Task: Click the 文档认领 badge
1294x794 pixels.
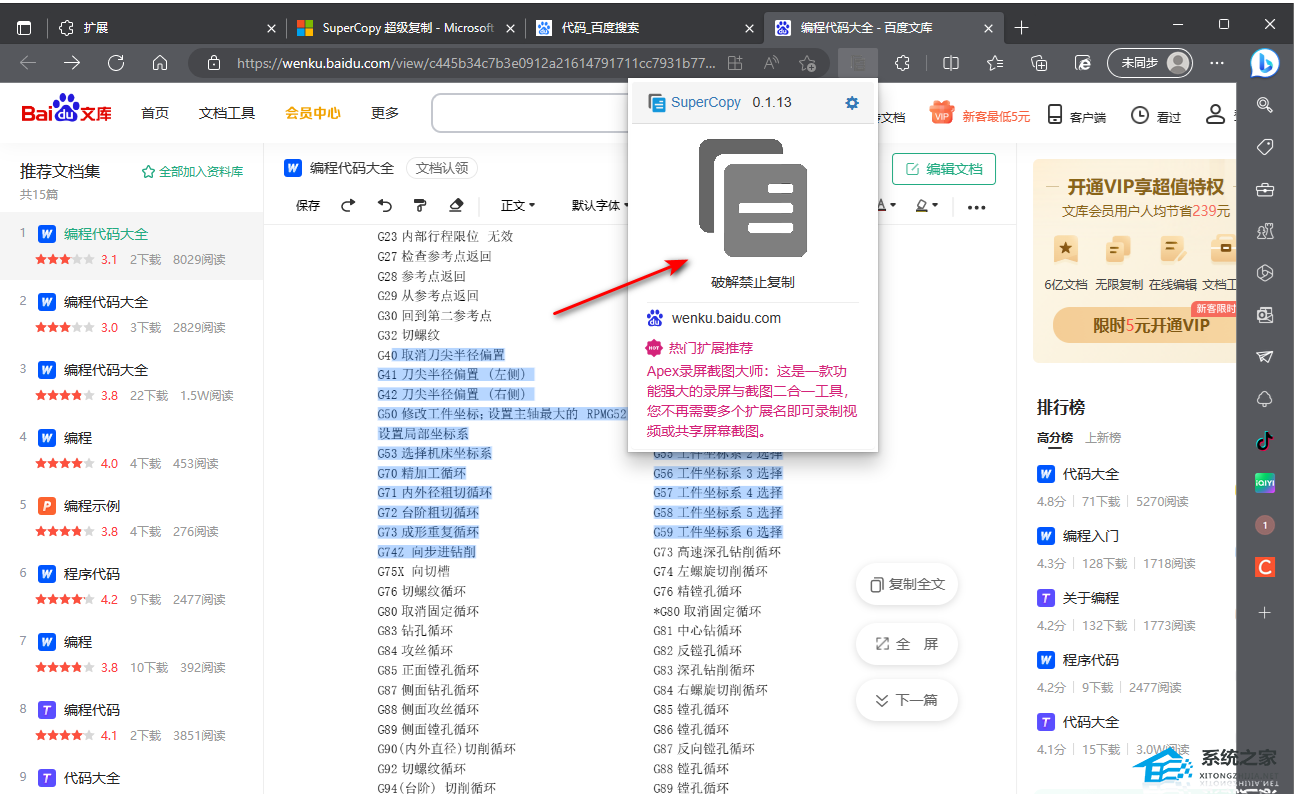Action: (x=441, y=168)
